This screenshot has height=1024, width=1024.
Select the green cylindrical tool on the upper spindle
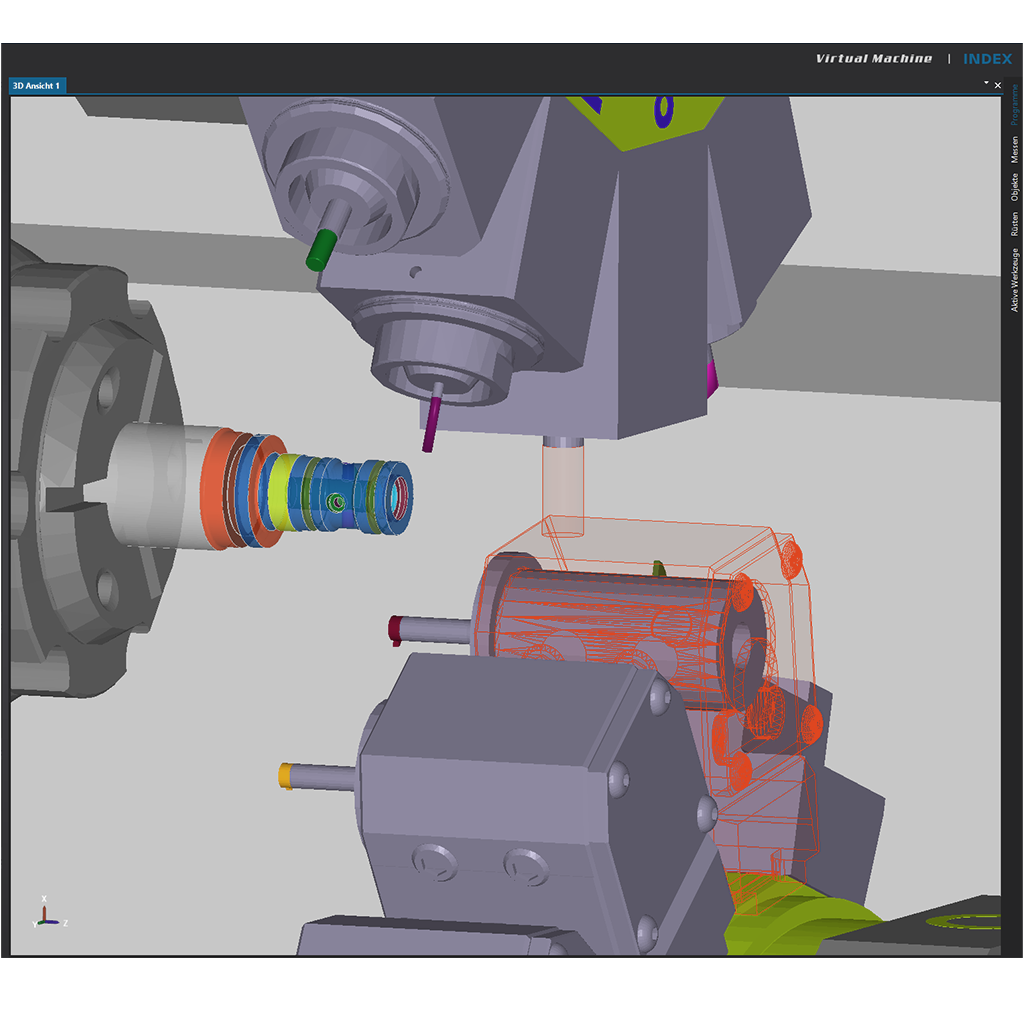[321, 249]
